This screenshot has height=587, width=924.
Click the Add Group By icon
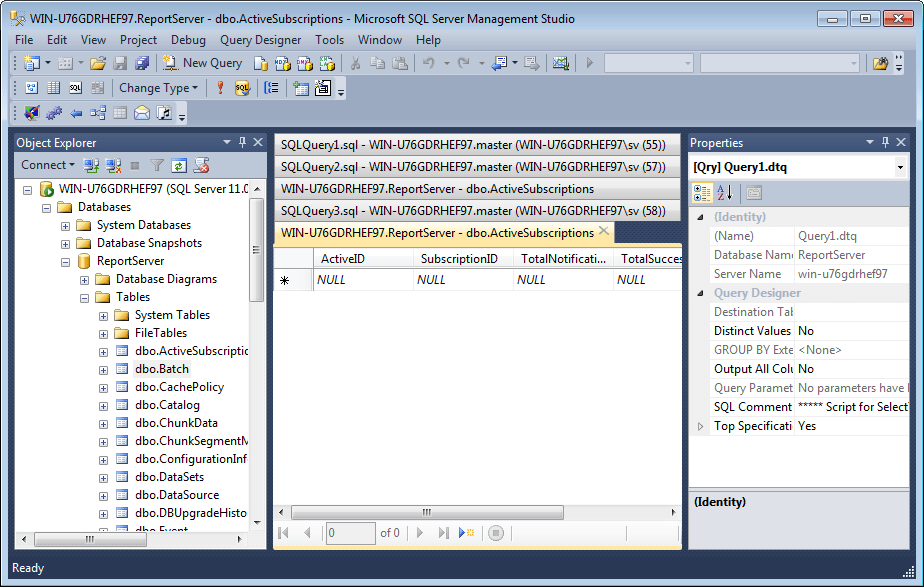[x=271, y=89]
